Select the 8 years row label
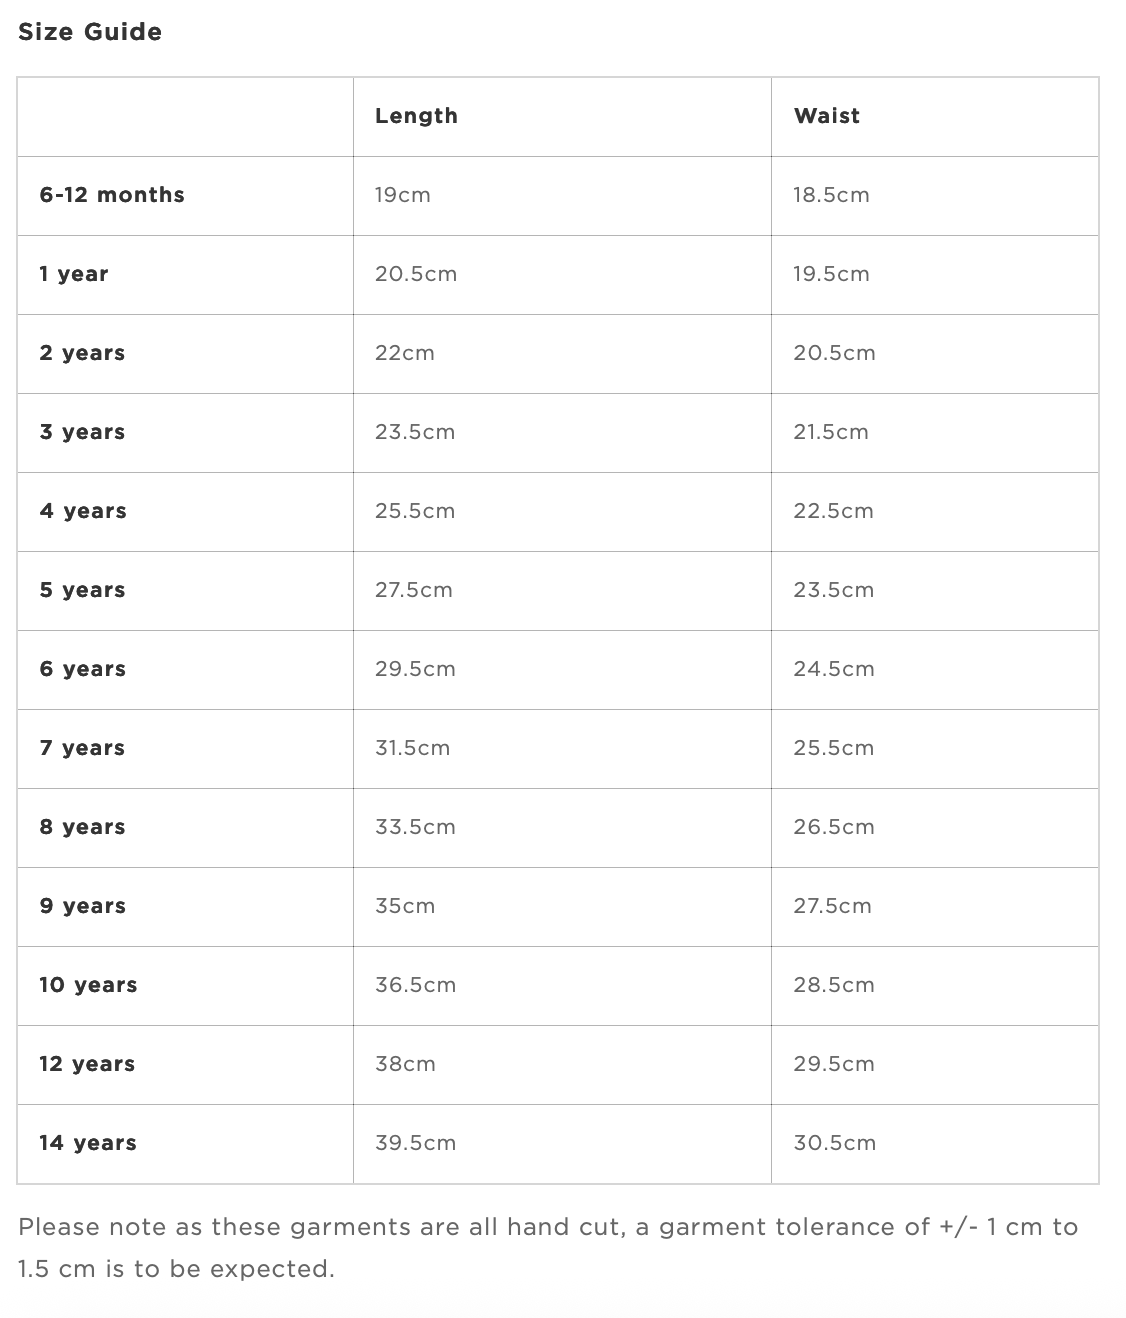This screenshot has height=1318, width=1126. tap(83, 827)
